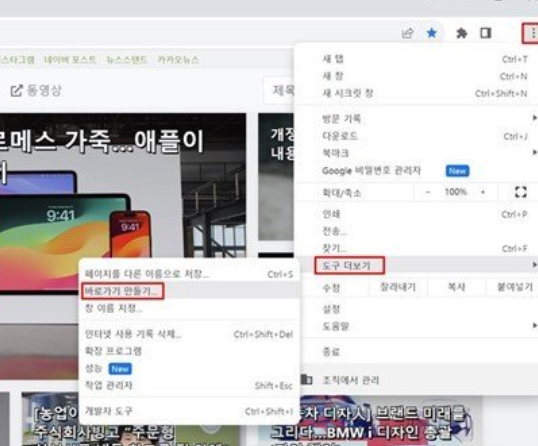Open 작업 관리자 in the submenu
538x446 pixels.
tap(189, 386)
